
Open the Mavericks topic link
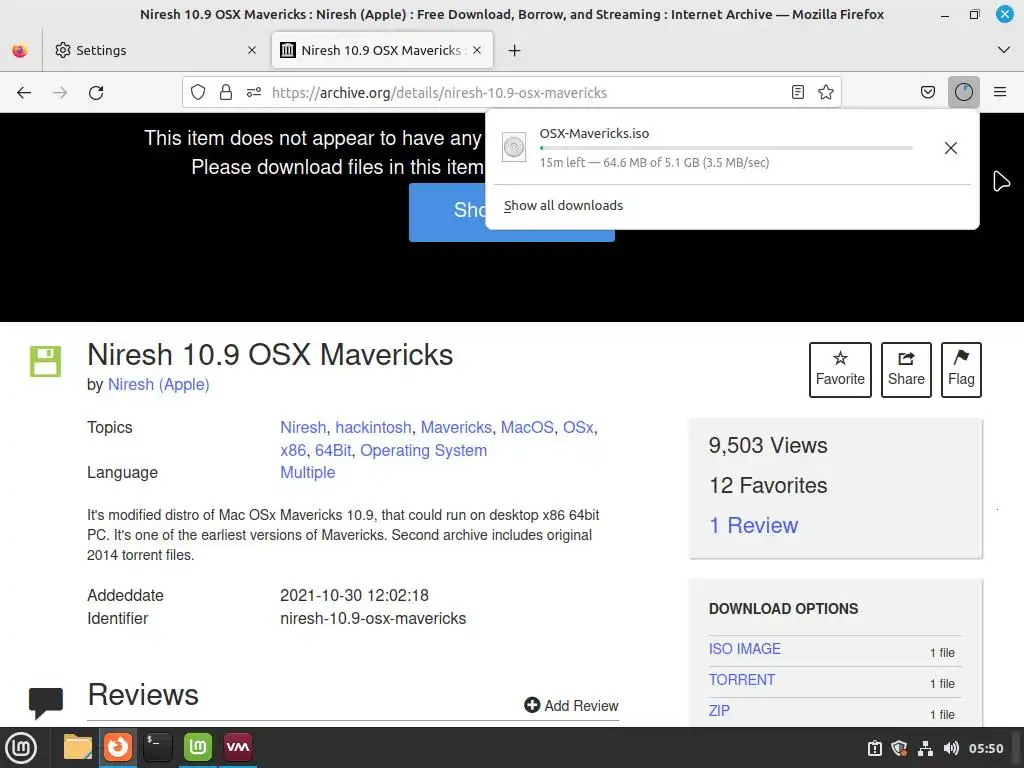(456, 428)
